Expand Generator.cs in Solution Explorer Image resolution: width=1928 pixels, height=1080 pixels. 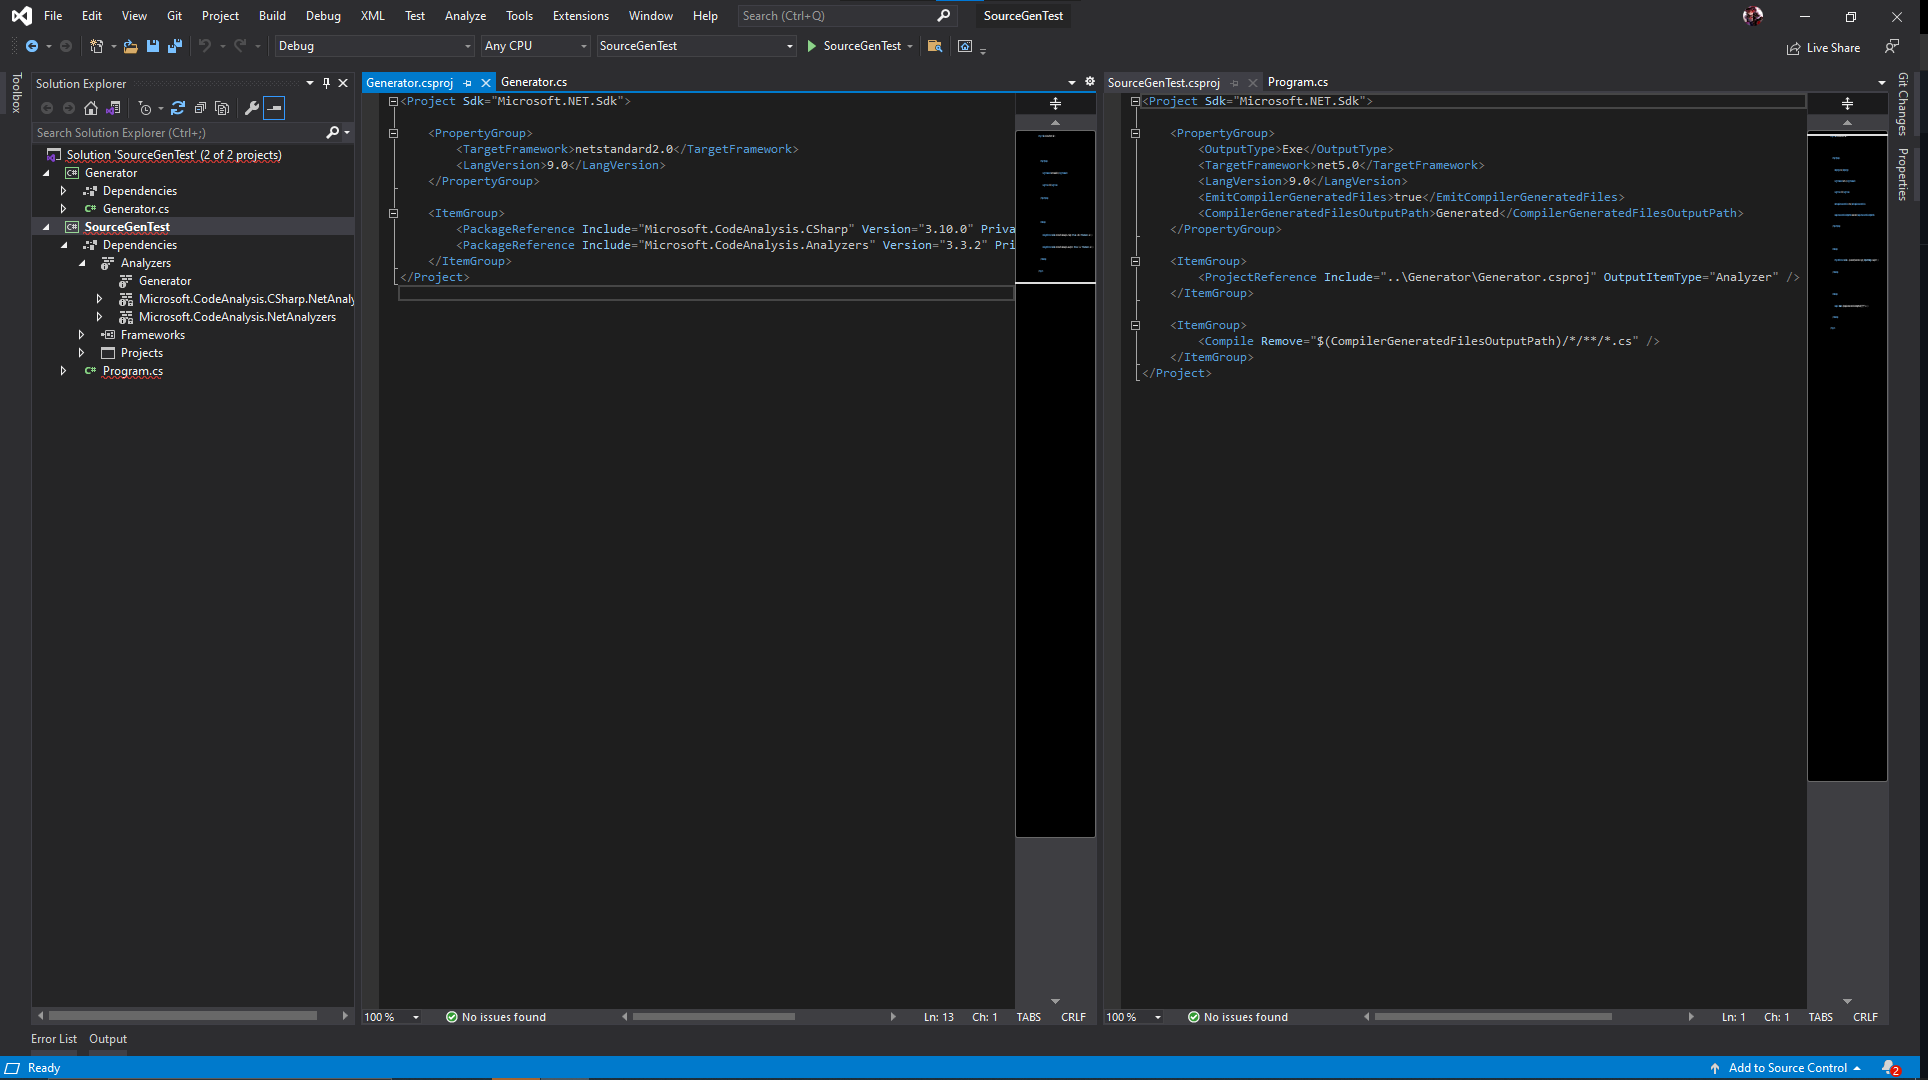pos(64,209)
